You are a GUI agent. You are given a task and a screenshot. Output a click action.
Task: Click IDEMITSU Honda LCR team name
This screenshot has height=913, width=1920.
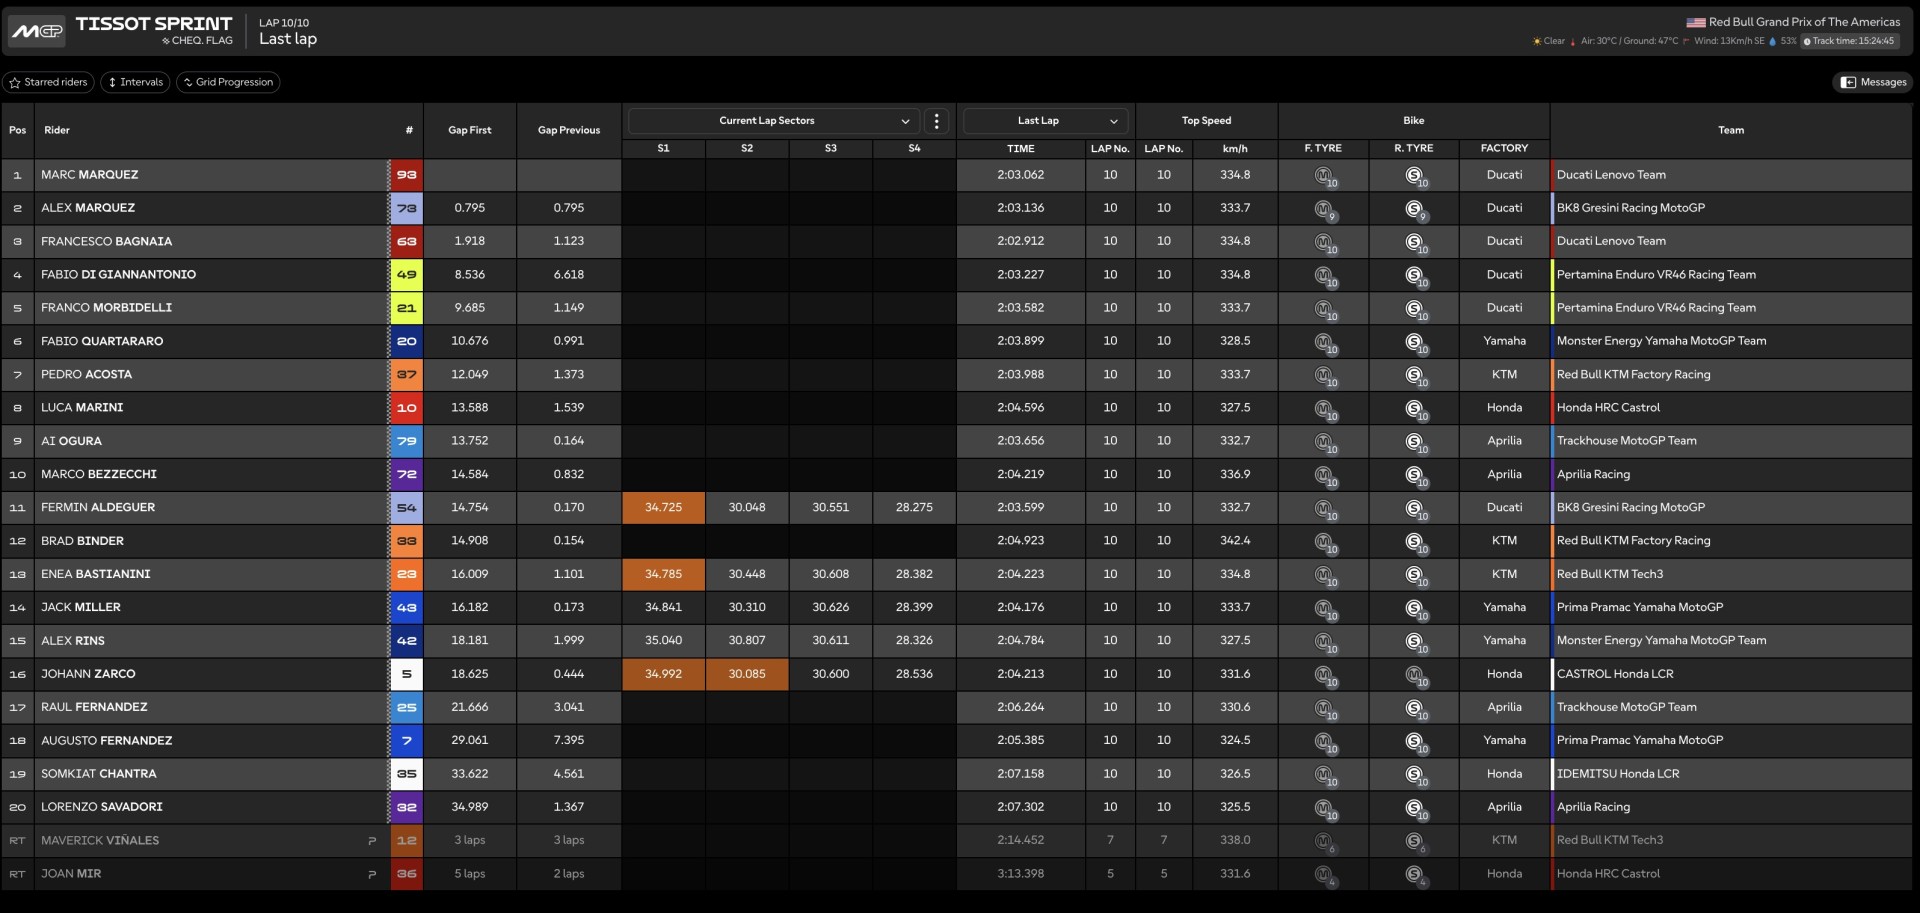pos(1618,774)
